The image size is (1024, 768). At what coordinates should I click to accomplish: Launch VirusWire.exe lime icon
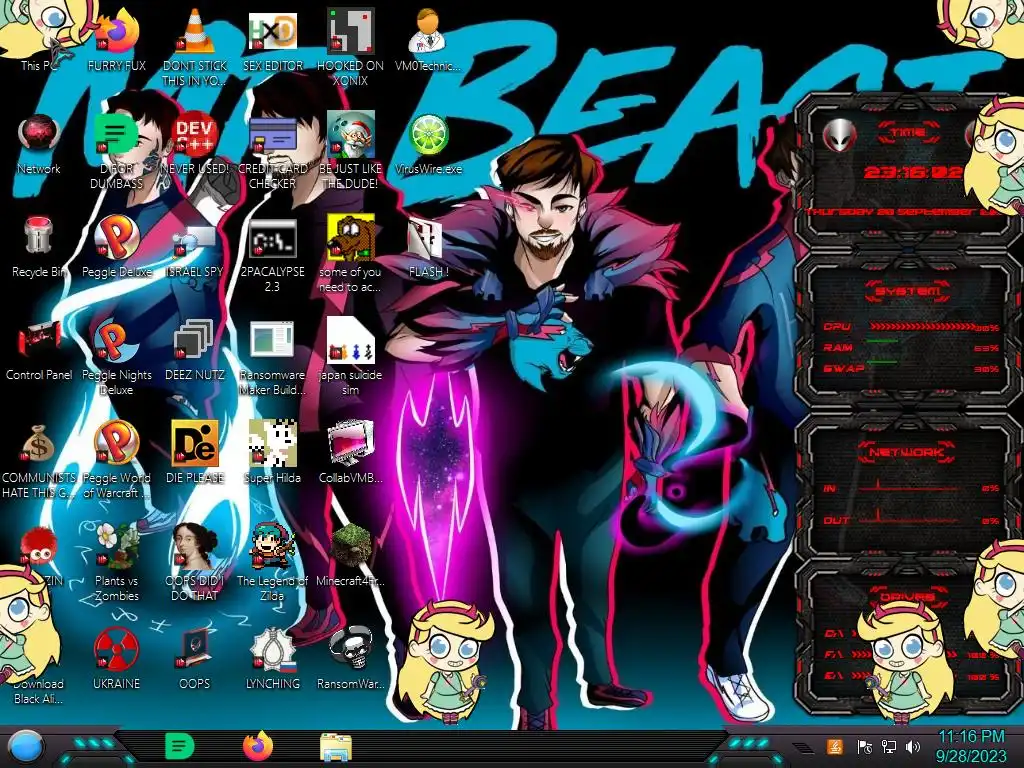(x=428, y=144)
